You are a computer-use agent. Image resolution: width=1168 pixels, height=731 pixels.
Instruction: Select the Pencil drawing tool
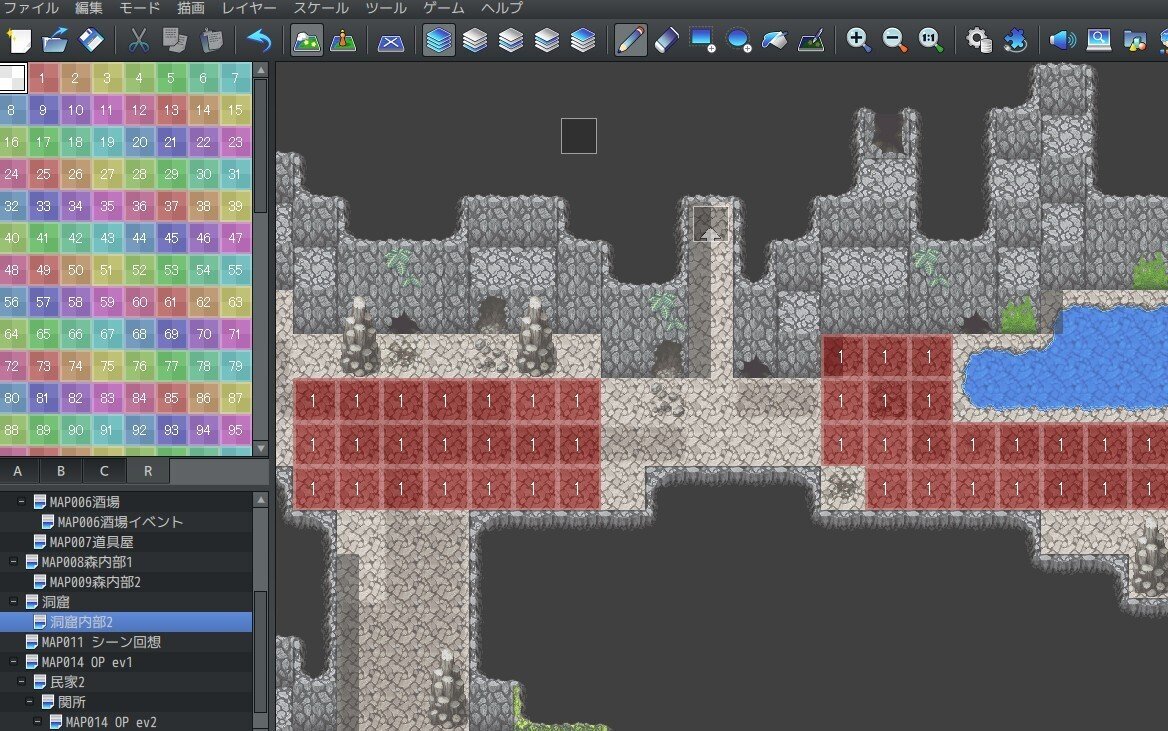click(x=630, y=39)
